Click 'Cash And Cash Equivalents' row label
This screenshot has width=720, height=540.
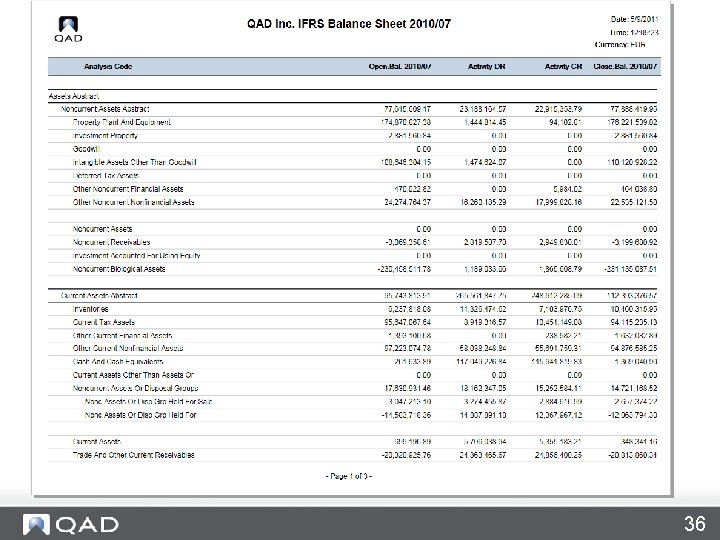coord(118,362)
